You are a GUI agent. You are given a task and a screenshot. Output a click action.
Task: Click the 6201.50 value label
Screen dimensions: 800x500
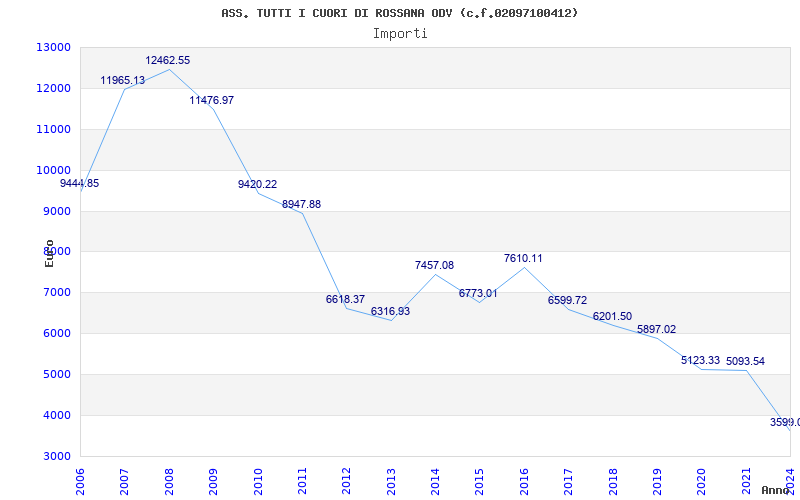pyautogui.click(x=612, y=316)
